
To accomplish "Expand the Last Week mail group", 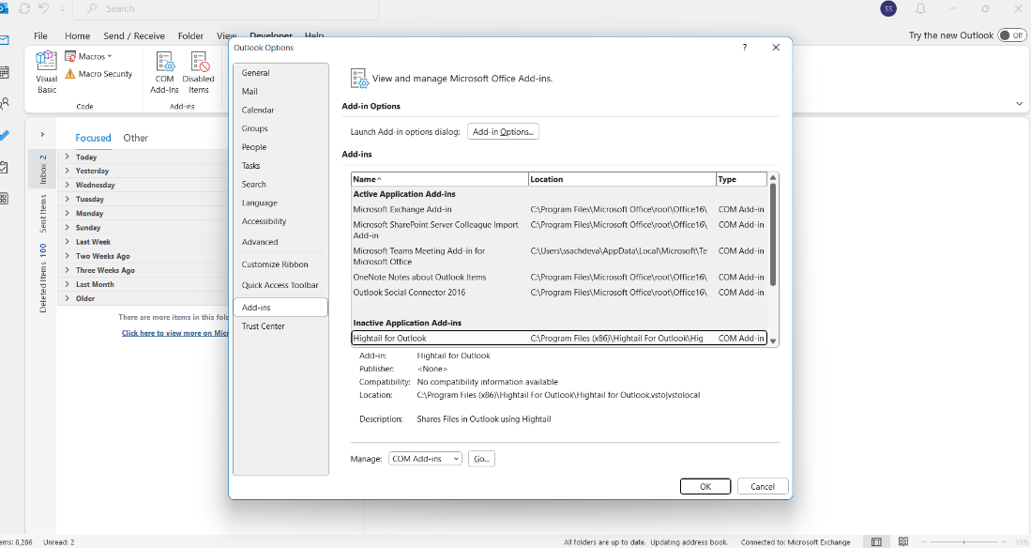I will tap(67, 242).
